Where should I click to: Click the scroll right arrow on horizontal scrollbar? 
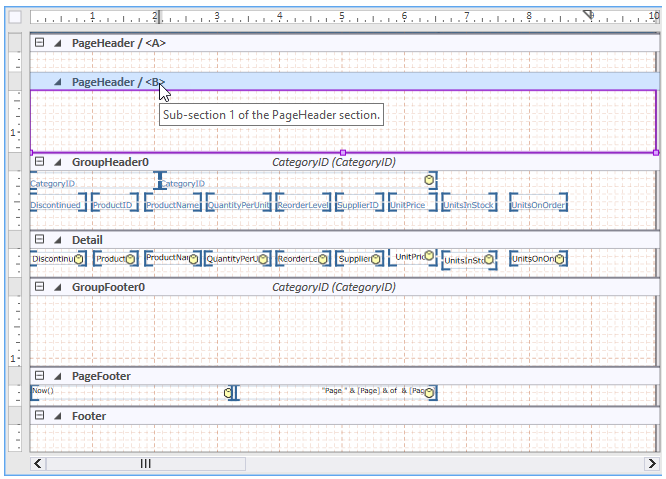coord(654,463)
